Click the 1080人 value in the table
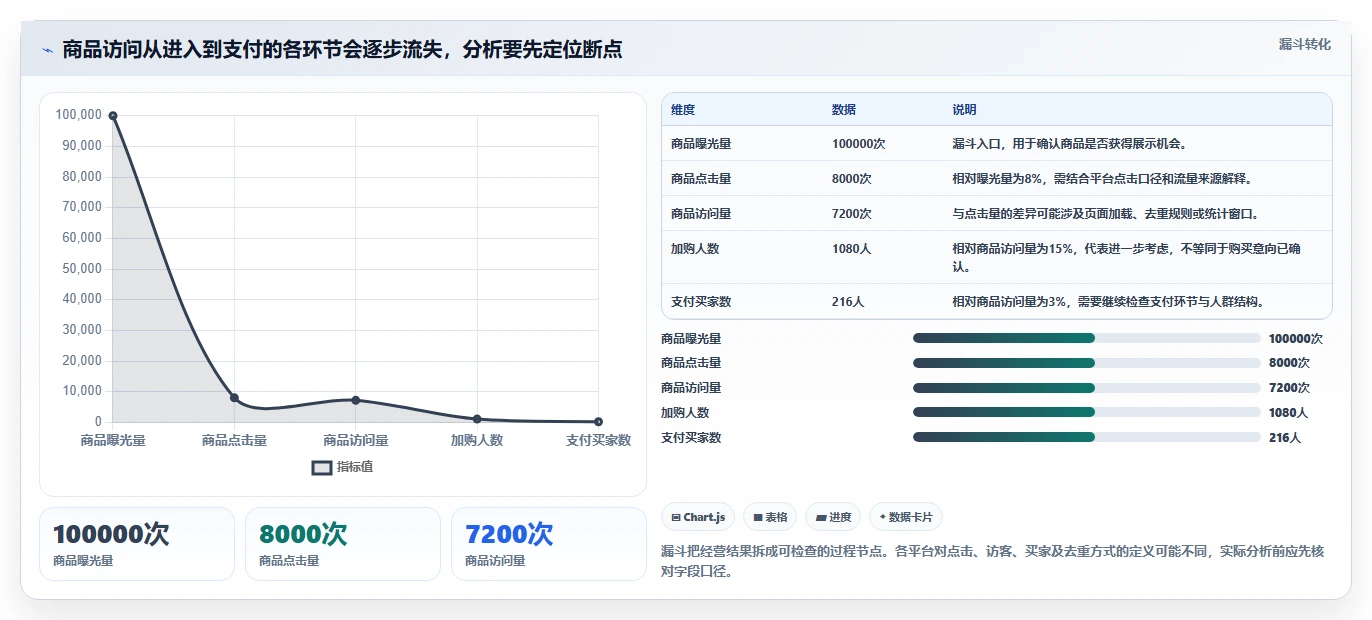The height and width of the screenshot is (620, 1372). [x=852, y=249]
